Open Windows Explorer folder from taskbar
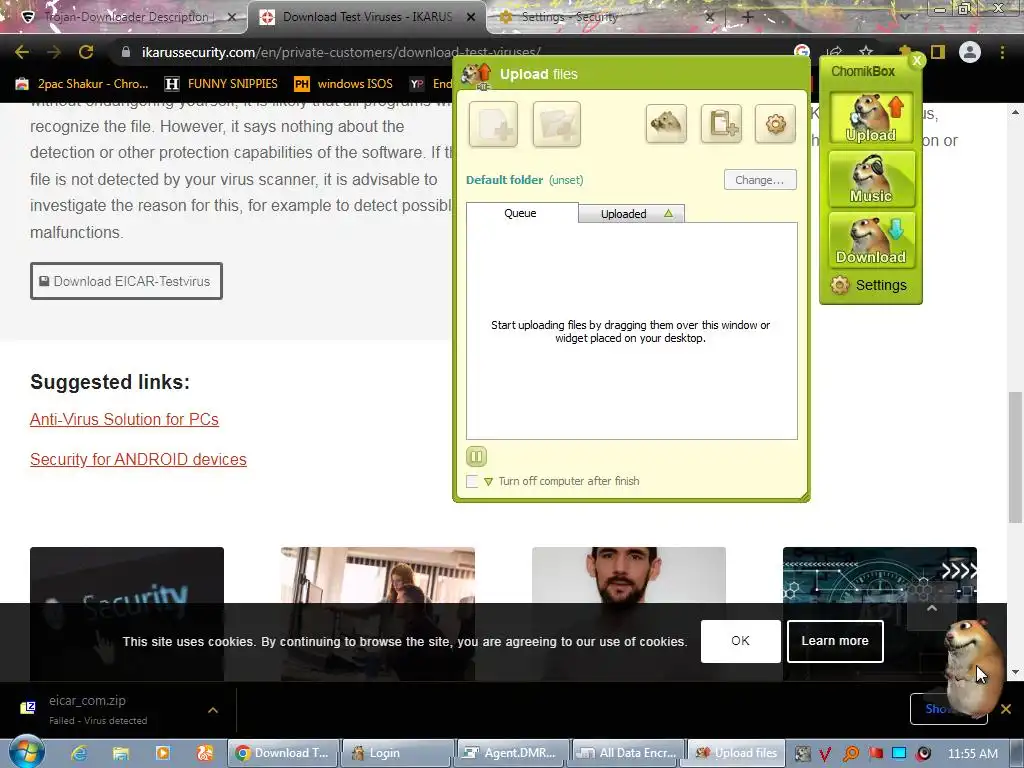1024x768 pixels. point(121,753)
